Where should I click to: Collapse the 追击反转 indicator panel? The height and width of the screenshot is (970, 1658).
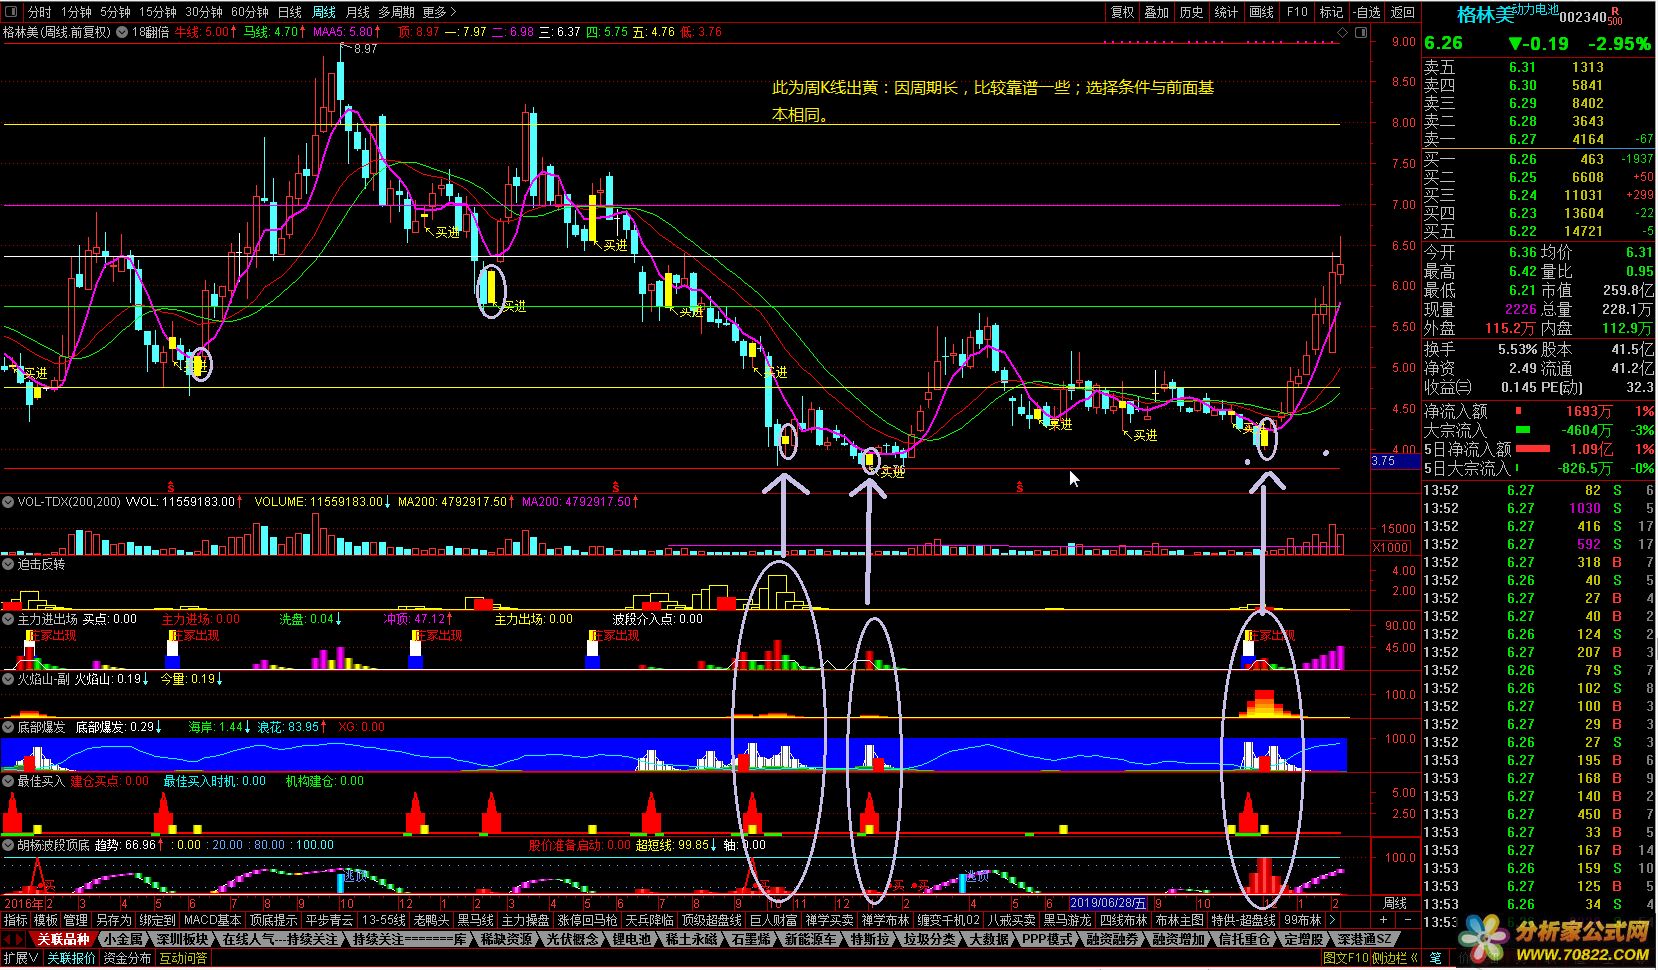[x=9, y=564]
